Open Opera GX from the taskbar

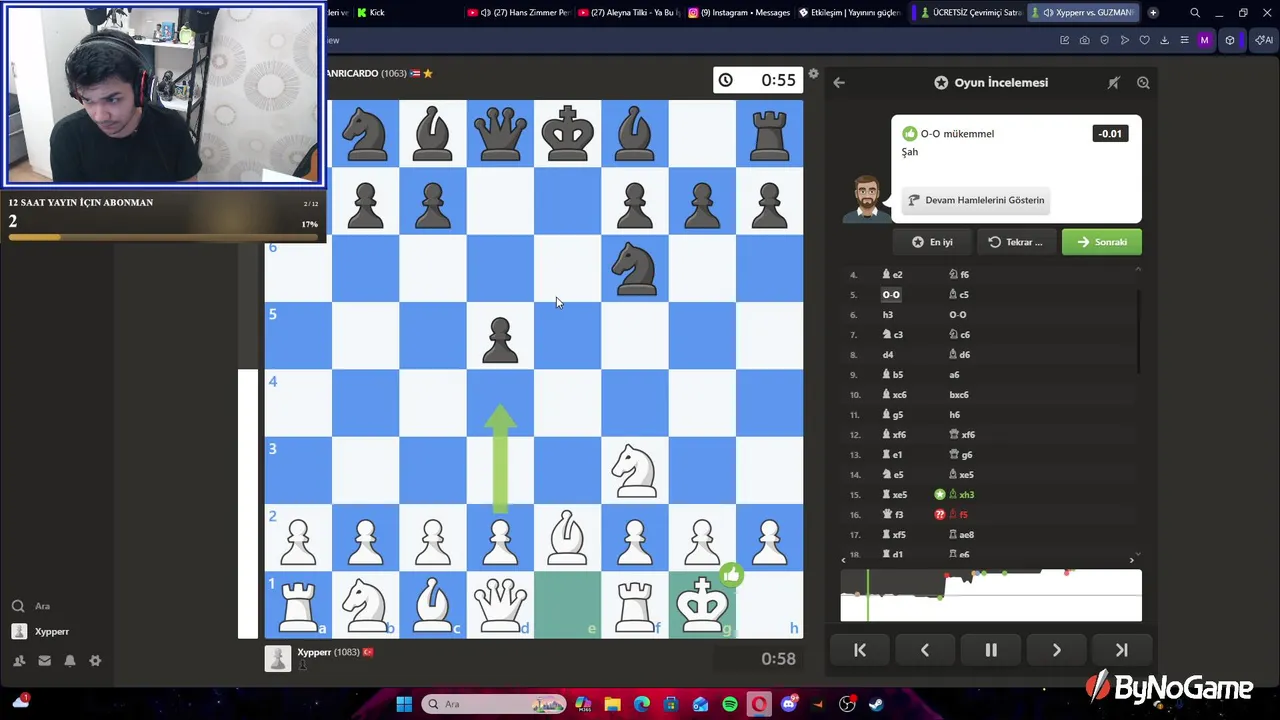pyautogui.click(x=760, y=704)
